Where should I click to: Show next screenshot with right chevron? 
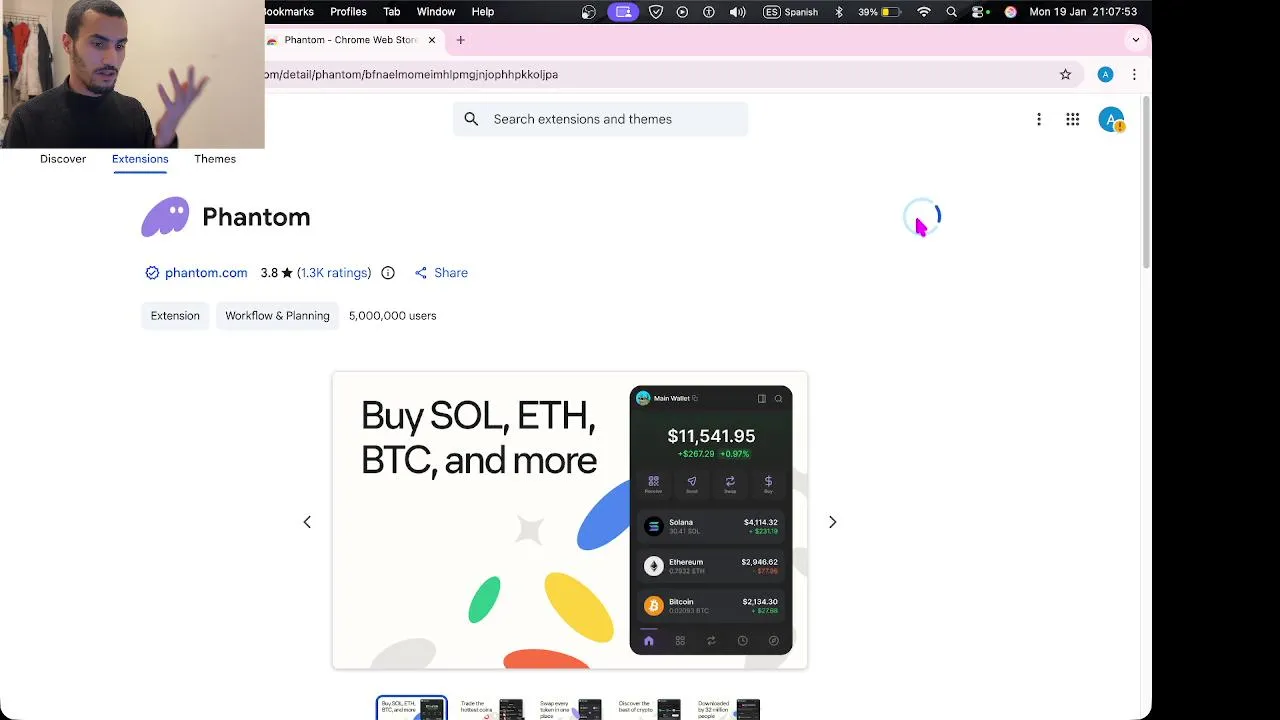click(832, 522)
